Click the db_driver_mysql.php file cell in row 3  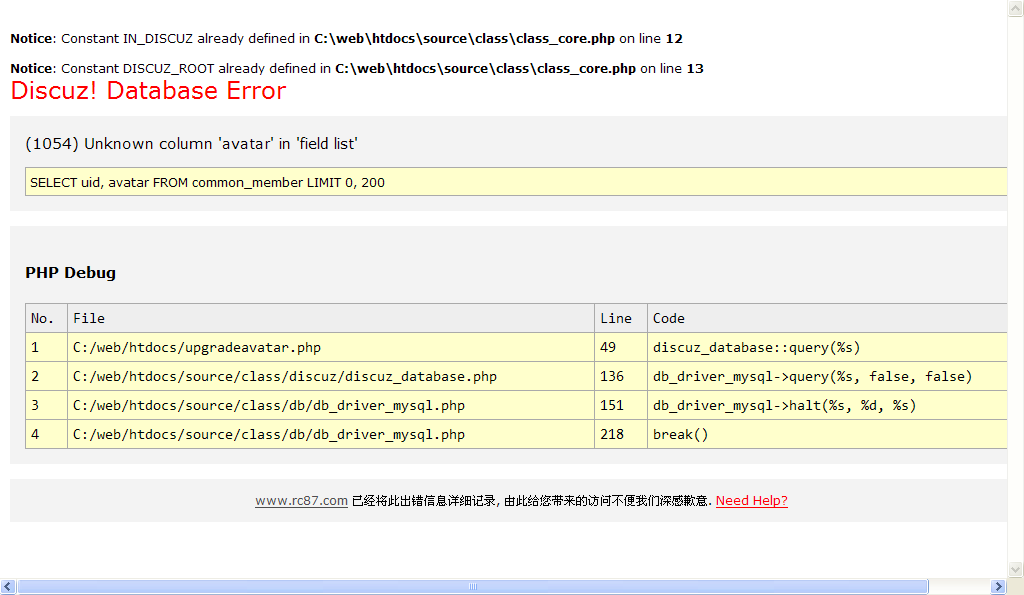click(x=330, y=406)
